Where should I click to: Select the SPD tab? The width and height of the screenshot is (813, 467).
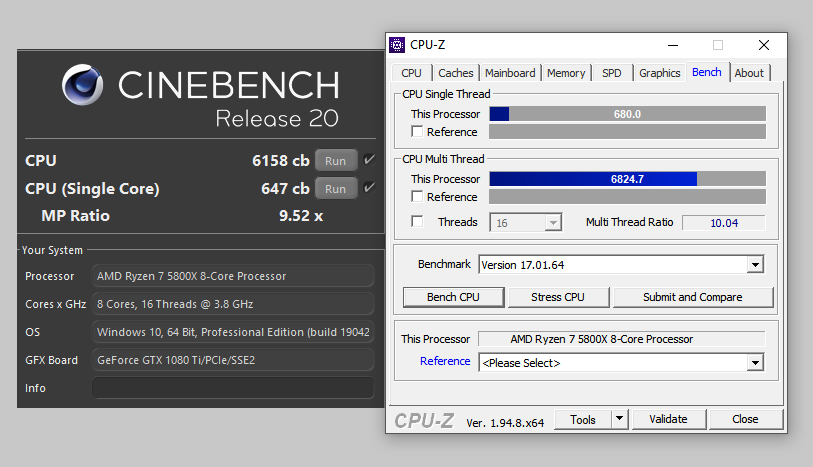coord(612,73)
